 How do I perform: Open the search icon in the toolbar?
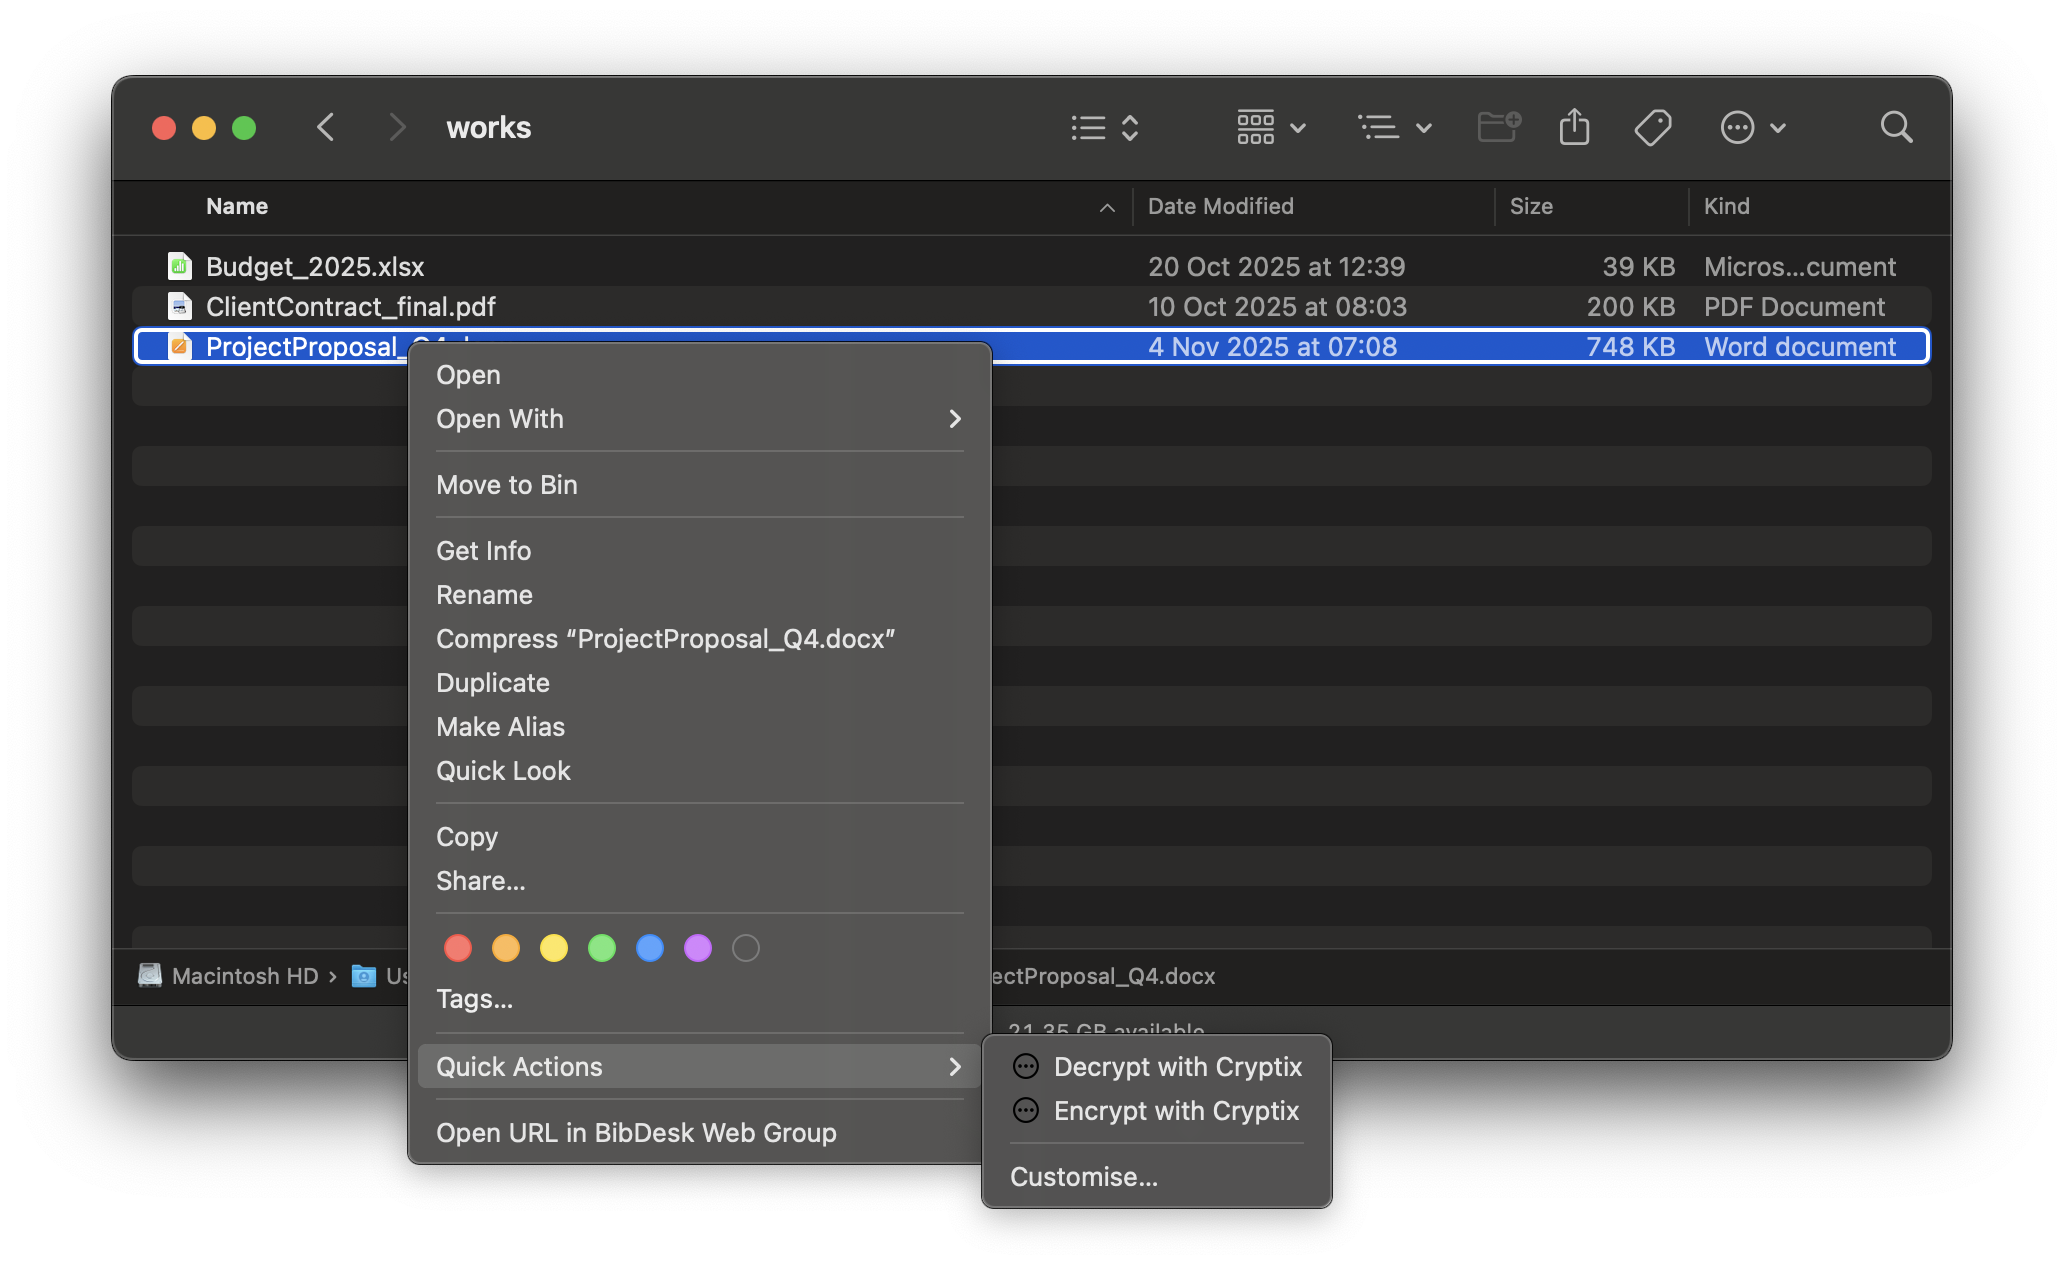pyautogui.click(x=1896, y=127)
